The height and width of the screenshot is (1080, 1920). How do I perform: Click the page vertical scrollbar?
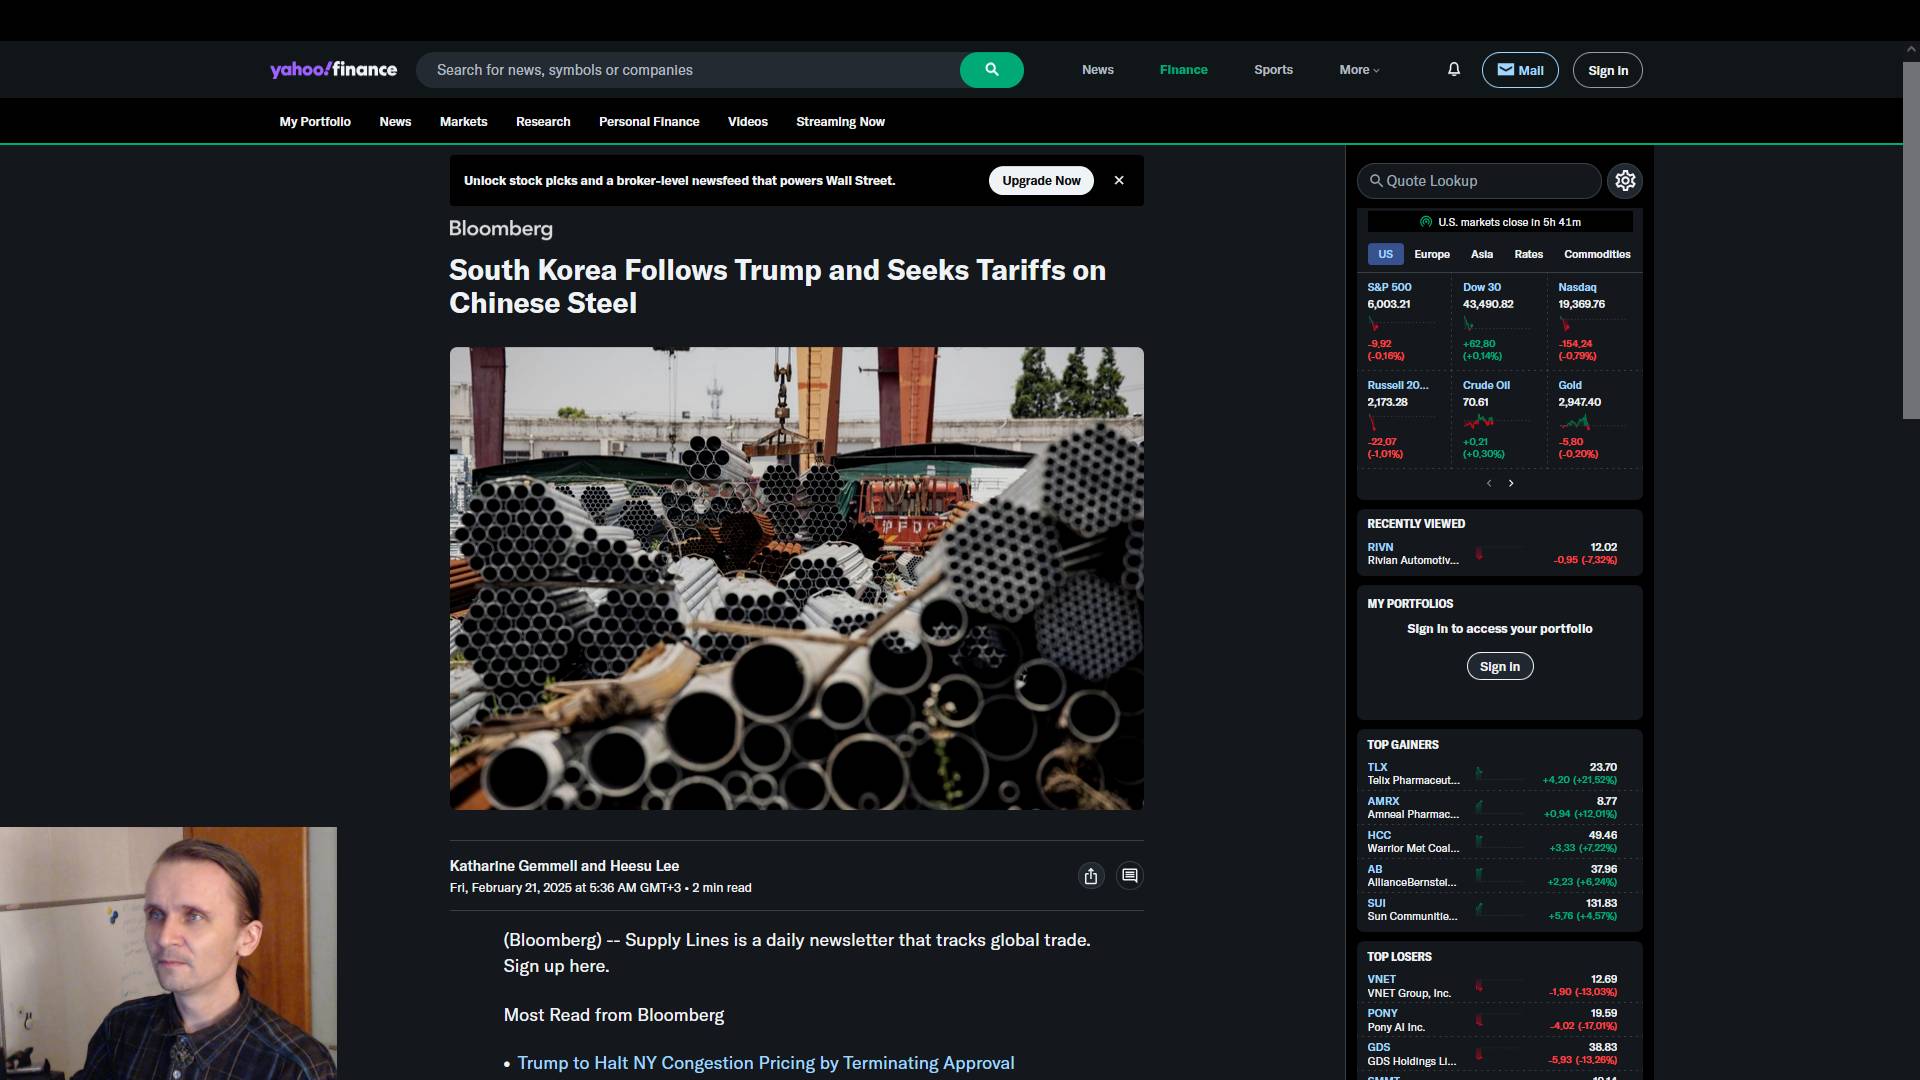tap(1911, 240)
